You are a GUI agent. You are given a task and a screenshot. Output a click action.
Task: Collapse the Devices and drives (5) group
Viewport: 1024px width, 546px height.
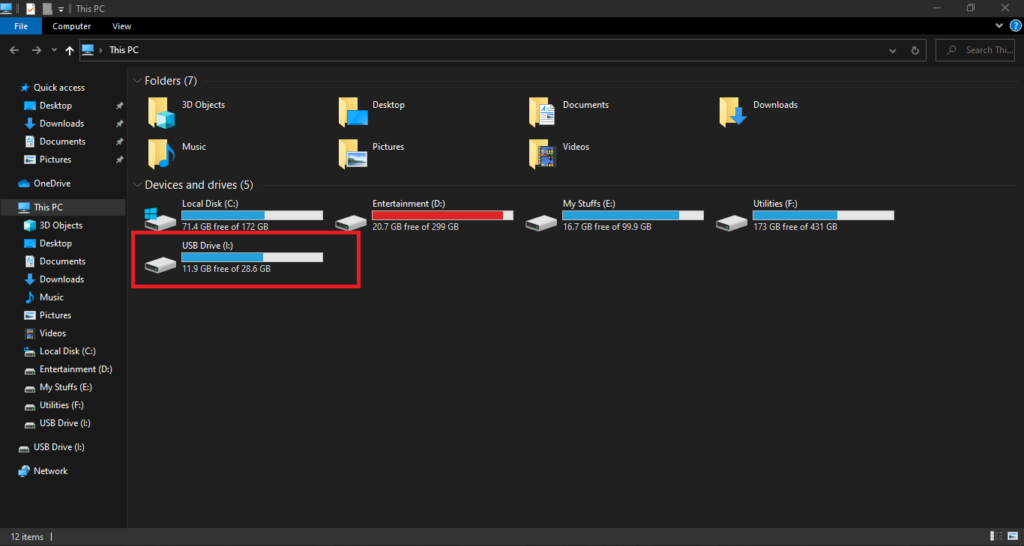(x=137, y=185)
